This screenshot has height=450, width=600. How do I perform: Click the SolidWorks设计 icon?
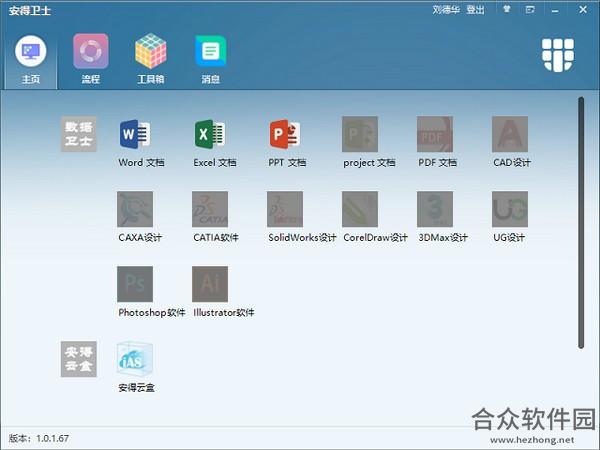click(x=285, y=209)
